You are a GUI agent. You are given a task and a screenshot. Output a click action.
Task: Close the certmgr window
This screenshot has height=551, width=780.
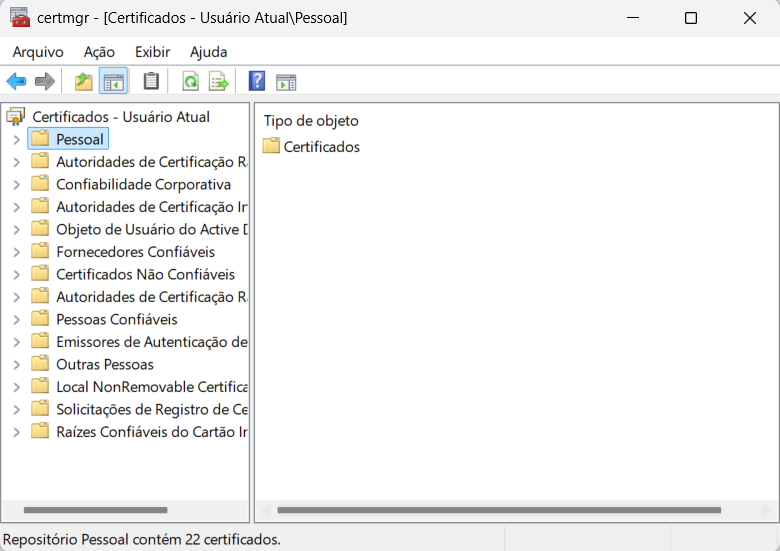click(750, 18)
